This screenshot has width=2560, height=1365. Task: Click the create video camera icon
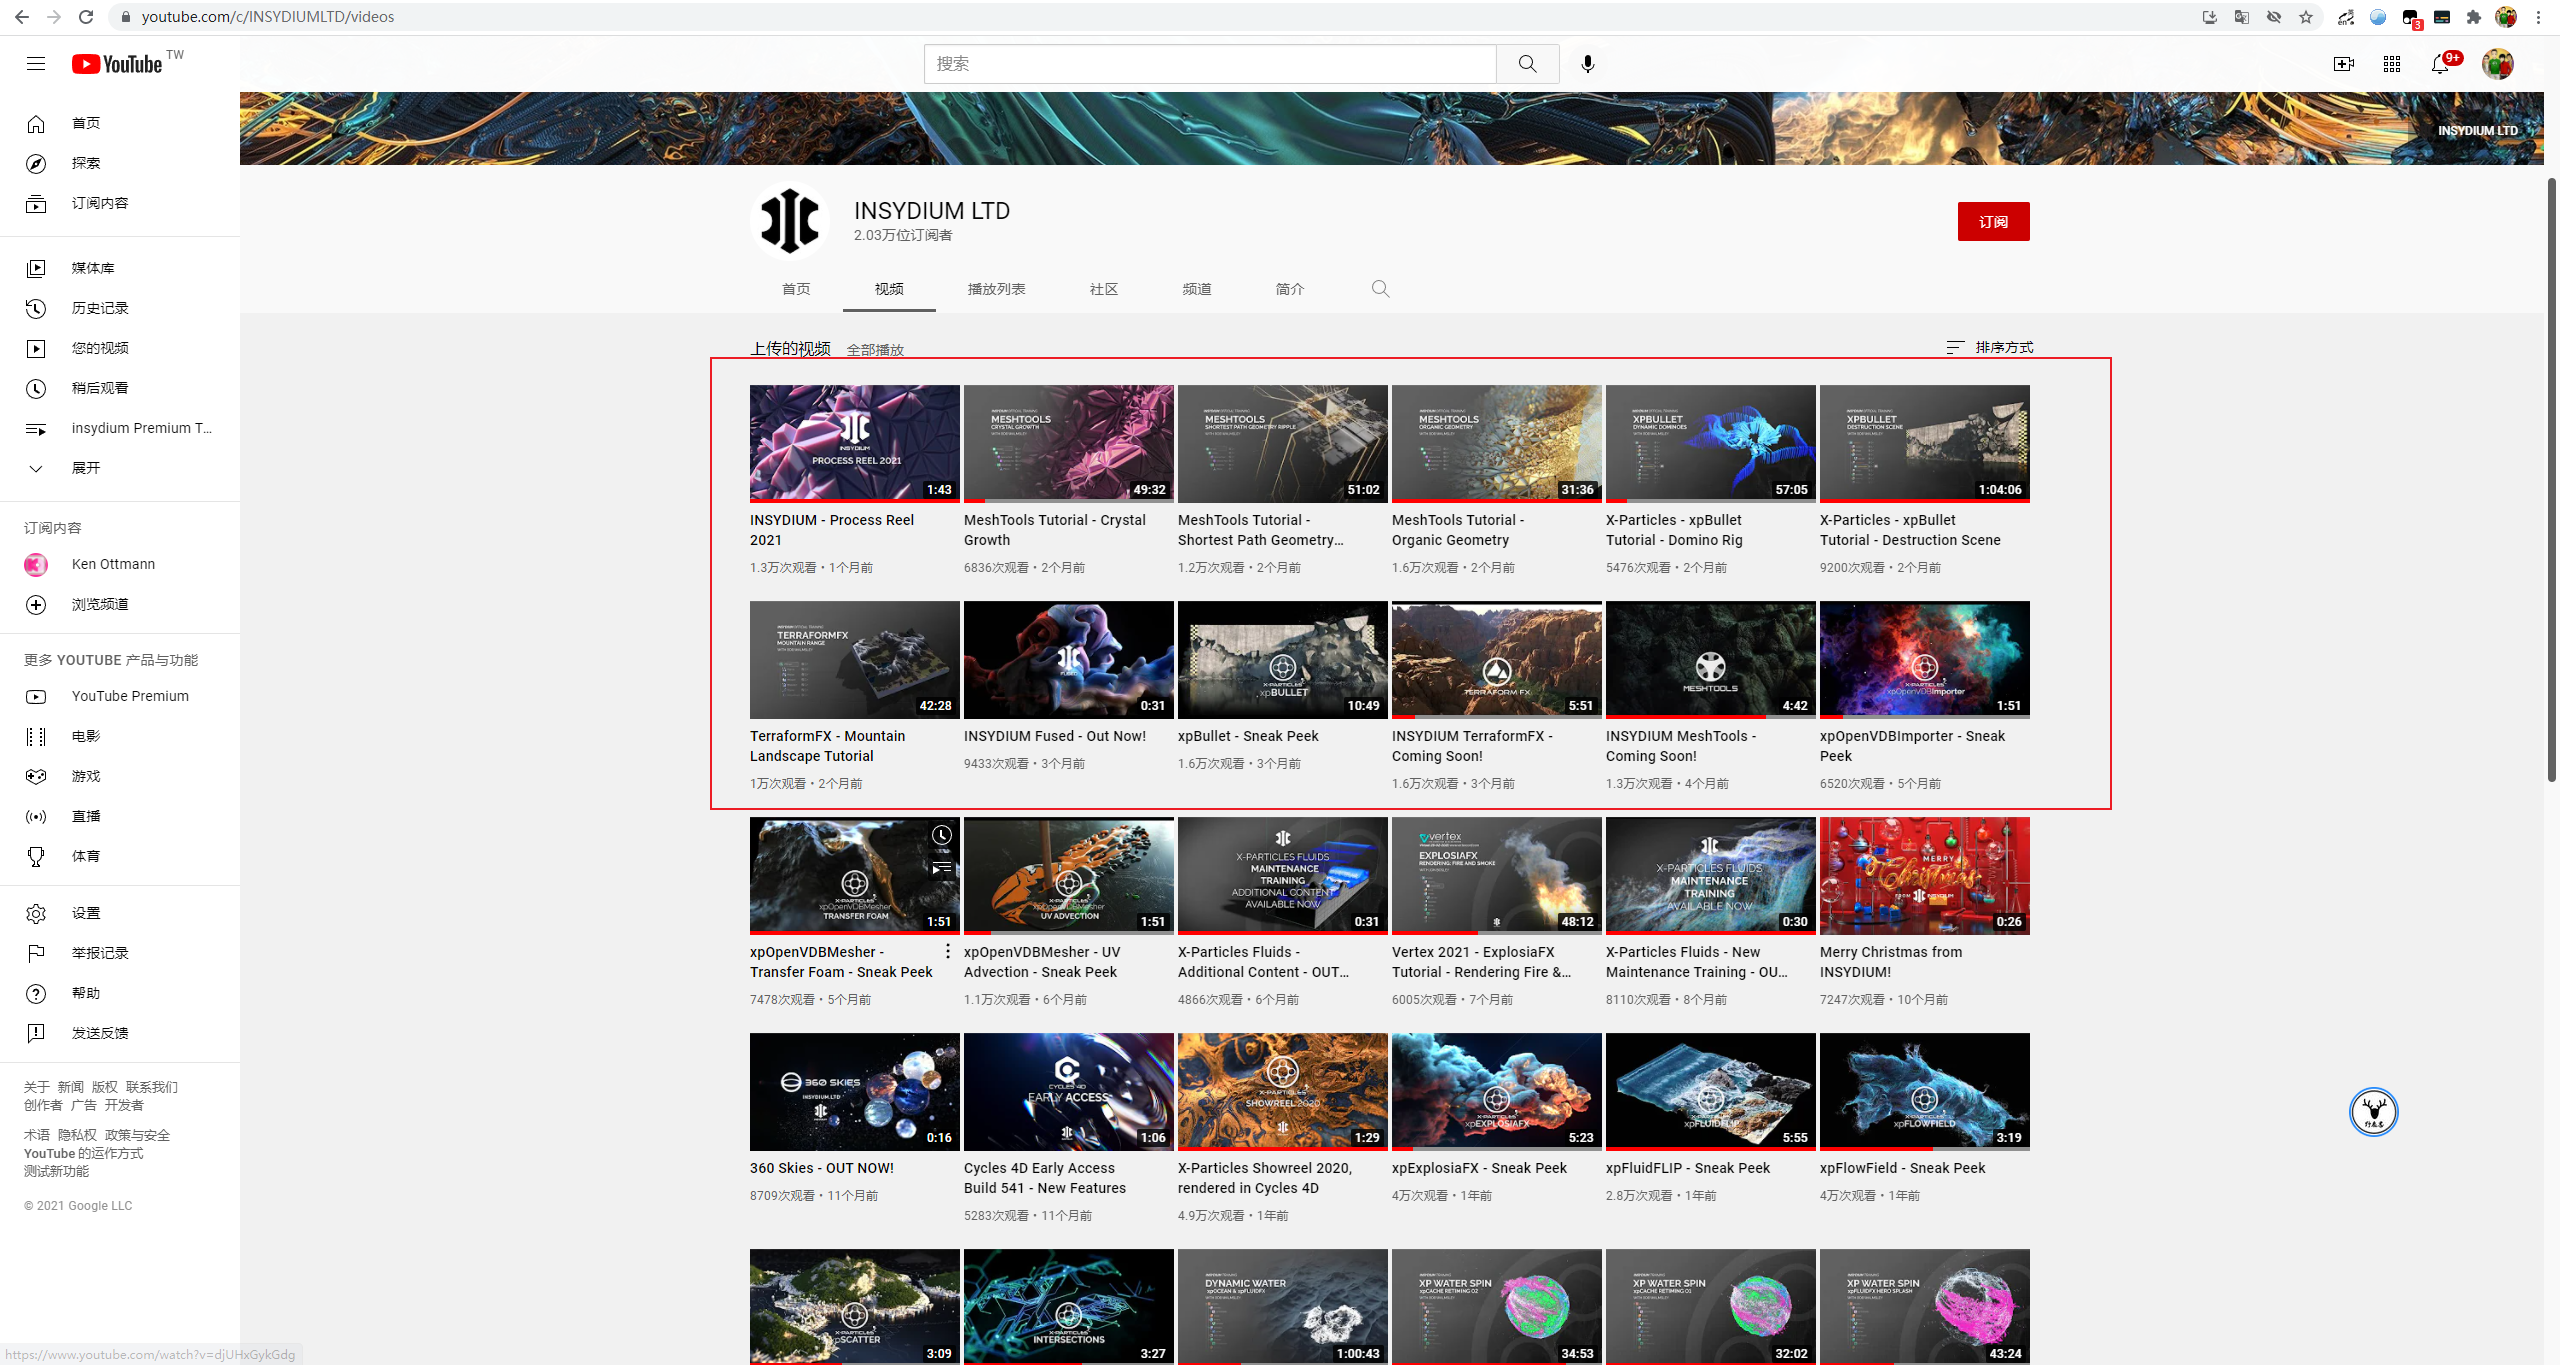(x=2343, y=64)
